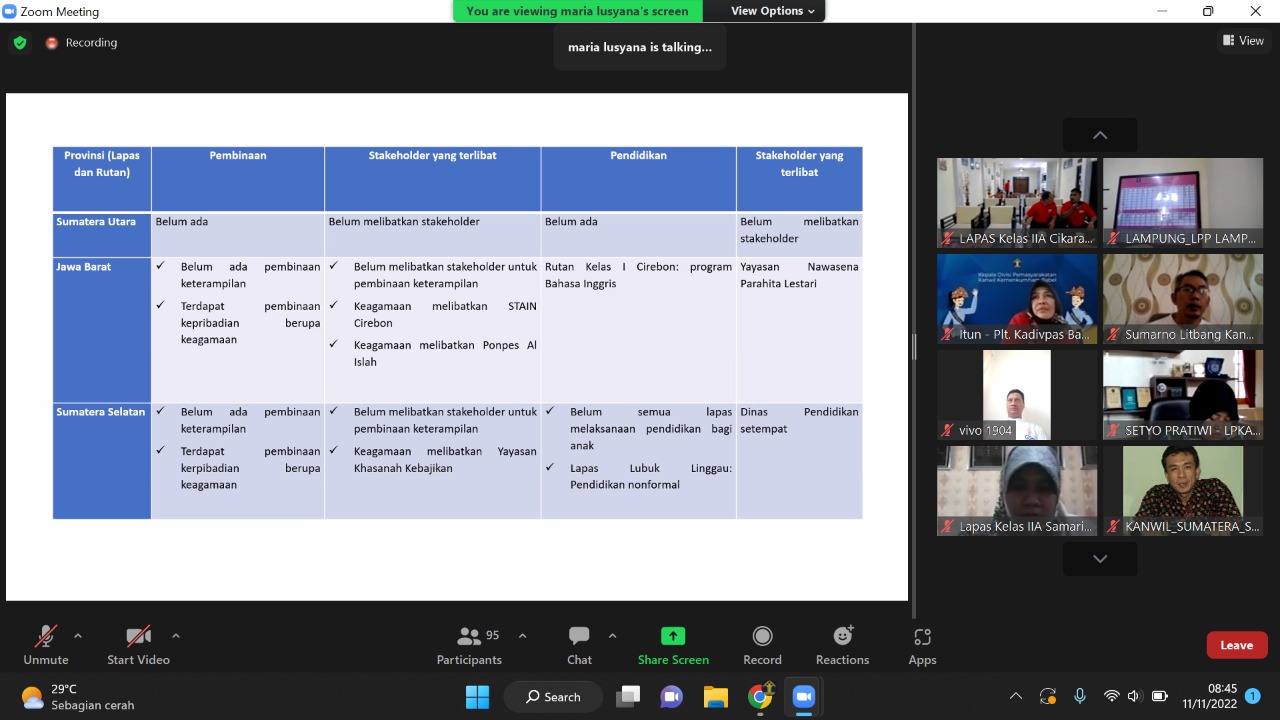This screenshot has width=1280, height=720.
Task: Click the Windows taskbar Search box
Action: 553,696
